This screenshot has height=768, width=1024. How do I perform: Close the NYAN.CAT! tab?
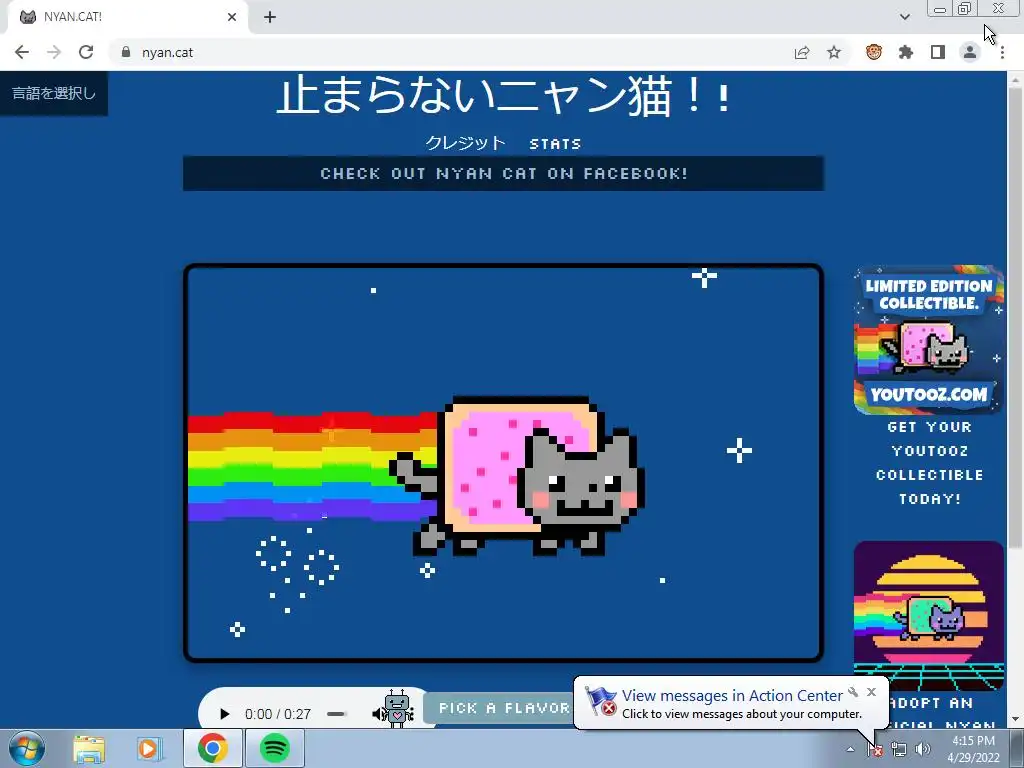pyautogui.click(x=232, y=17)
